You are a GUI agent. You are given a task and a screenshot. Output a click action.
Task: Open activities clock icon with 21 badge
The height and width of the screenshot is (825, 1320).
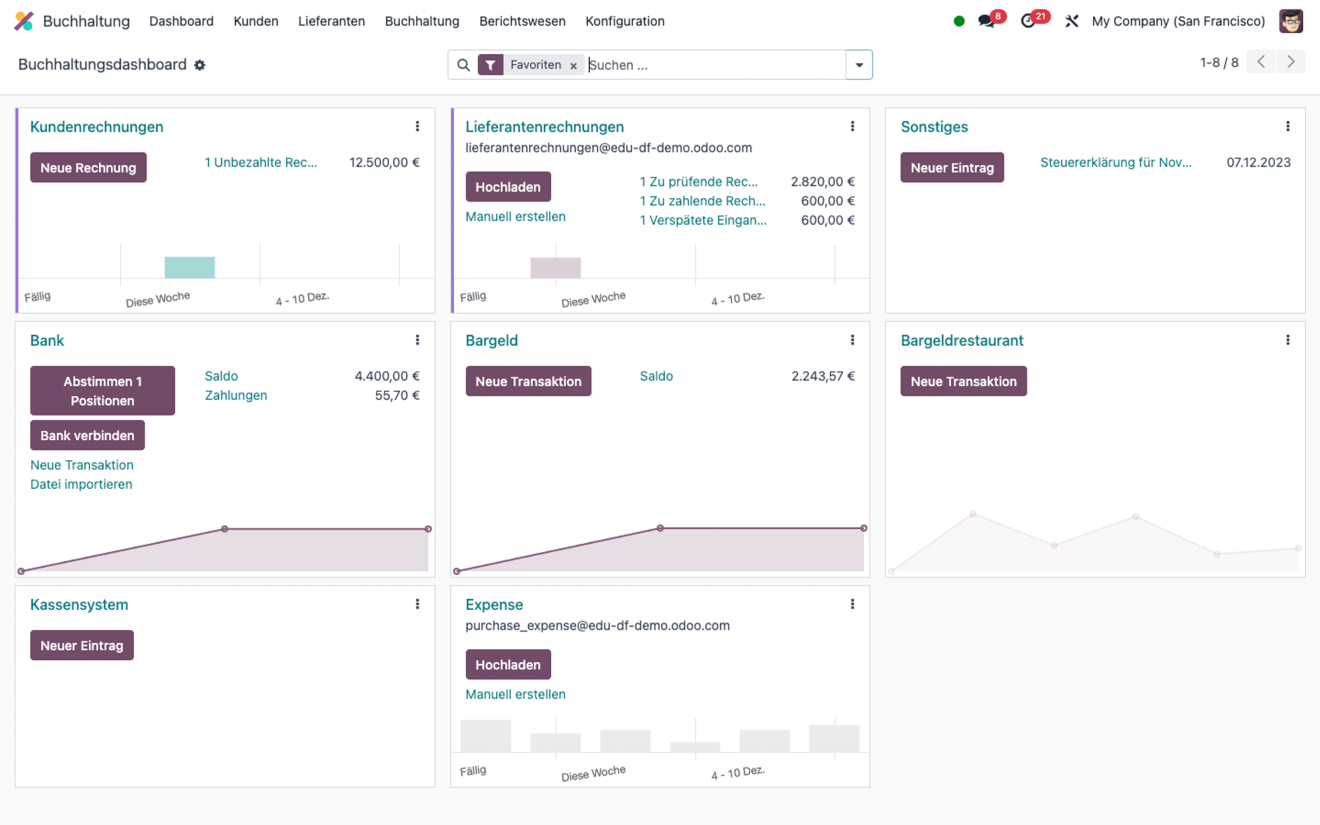pos(1030,21)
